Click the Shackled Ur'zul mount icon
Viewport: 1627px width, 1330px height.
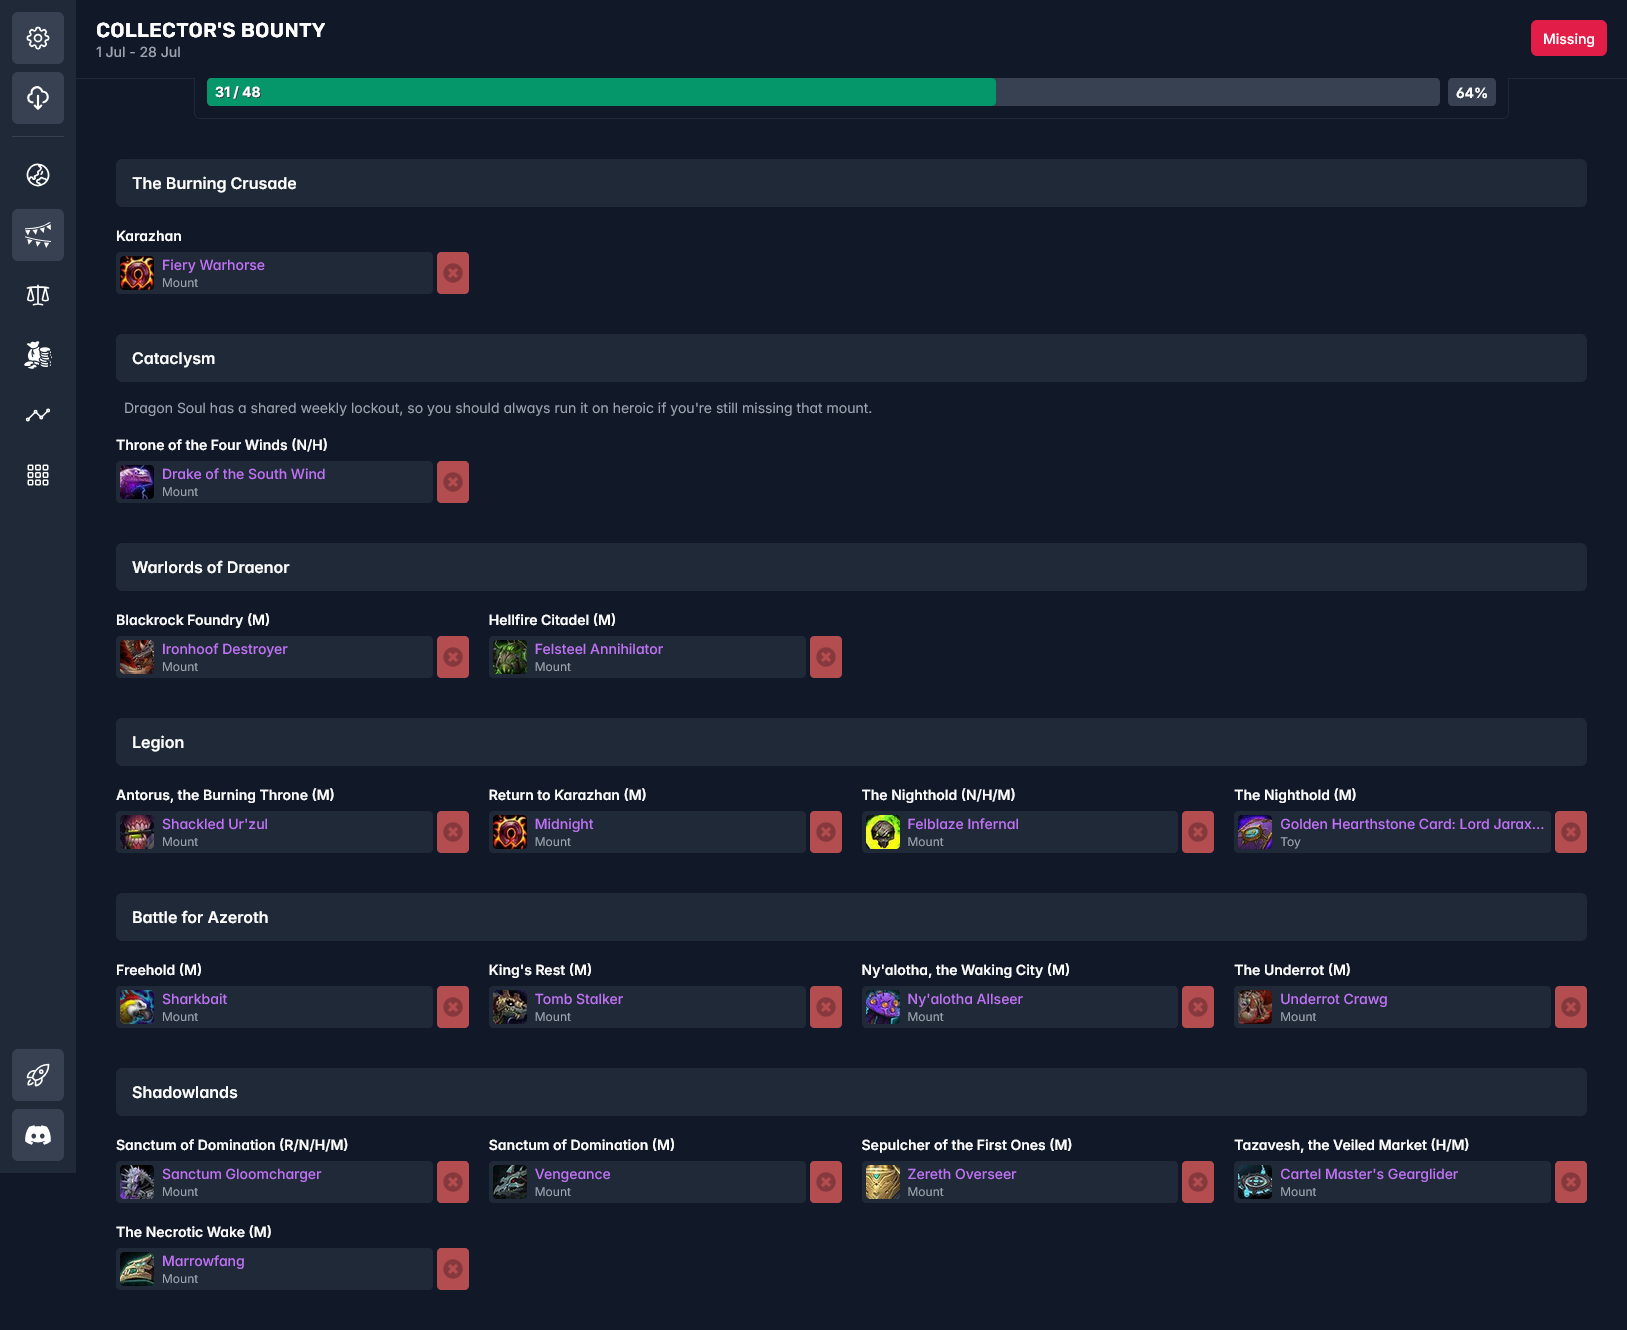coord(137,832)
